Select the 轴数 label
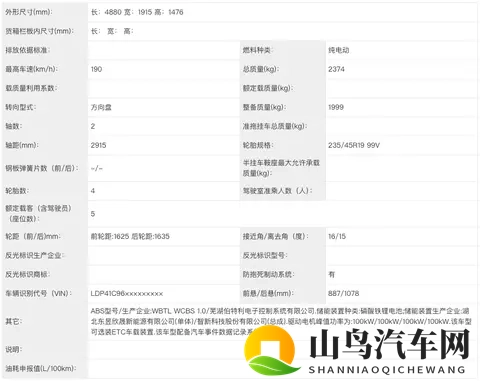The height and width of the screenshot is (381, 480). tap(14, 126)
